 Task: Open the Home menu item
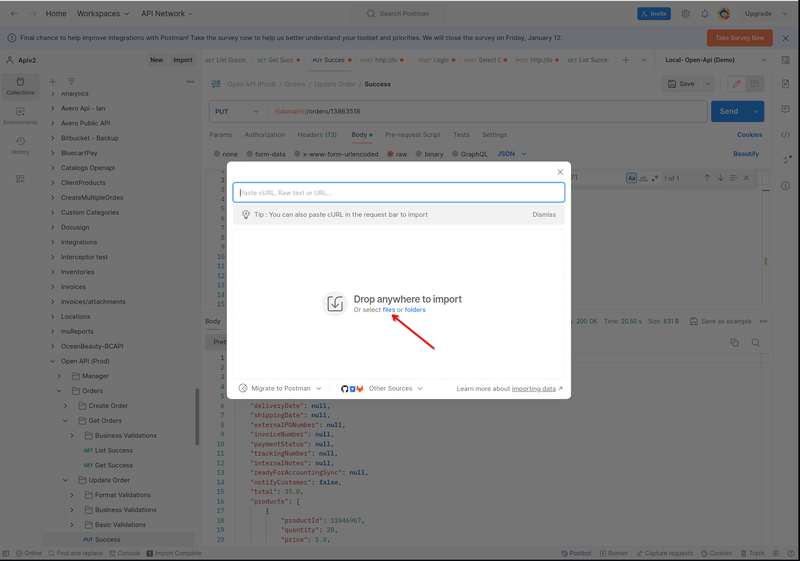tap(56, 14)
